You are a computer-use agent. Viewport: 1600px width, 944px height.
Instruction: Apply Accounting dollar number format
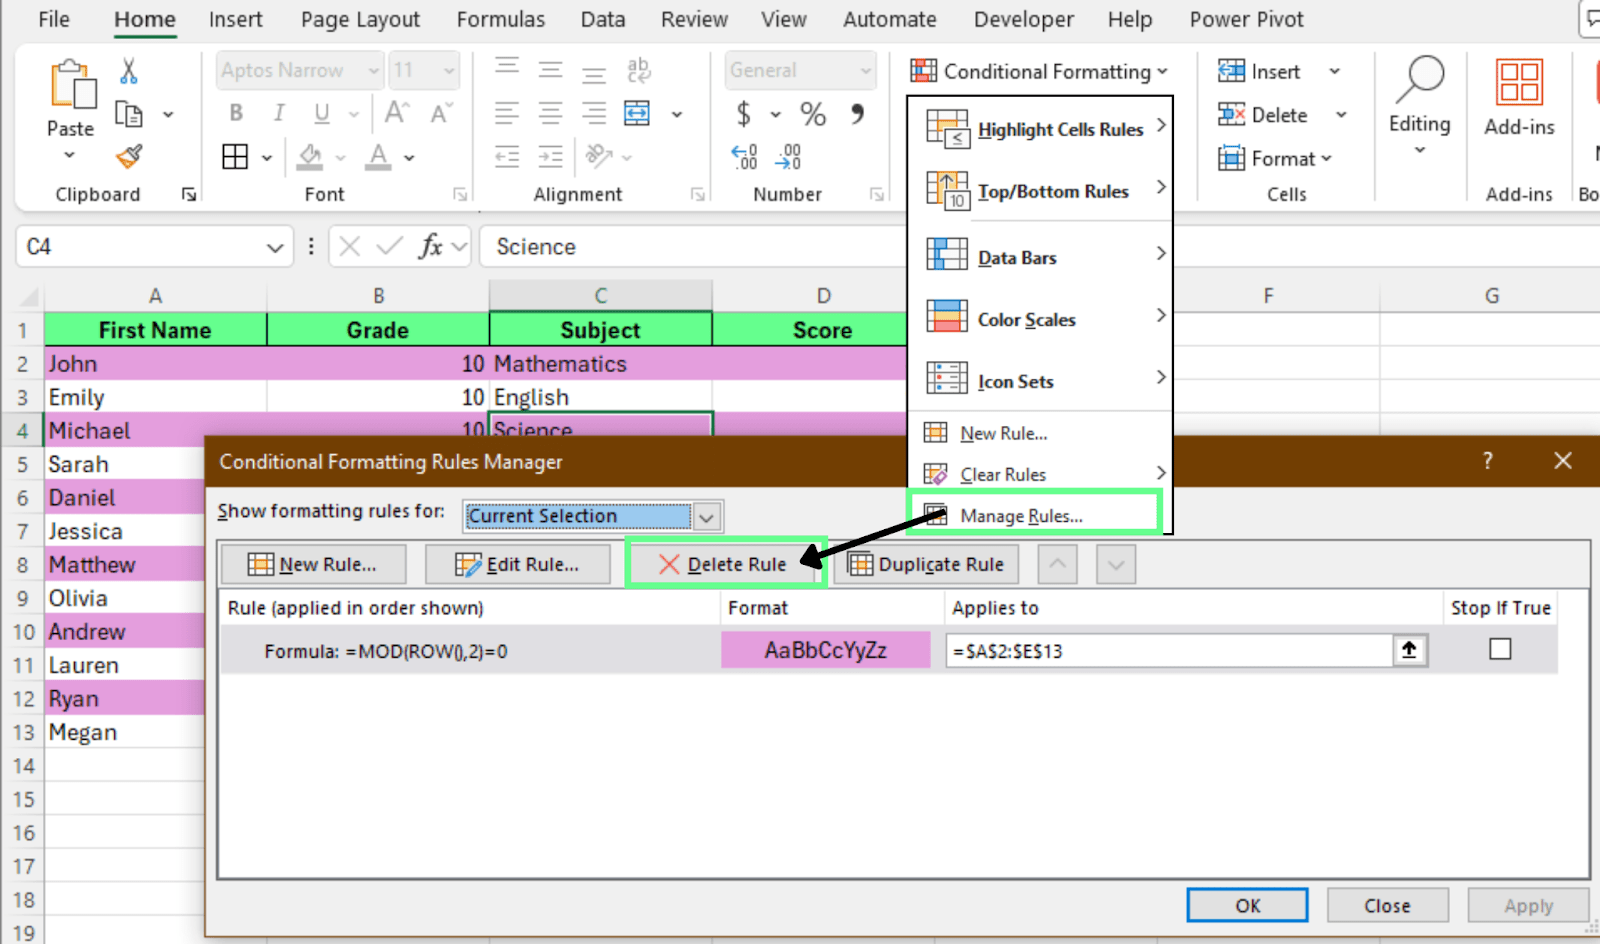[x=743, y=114]
